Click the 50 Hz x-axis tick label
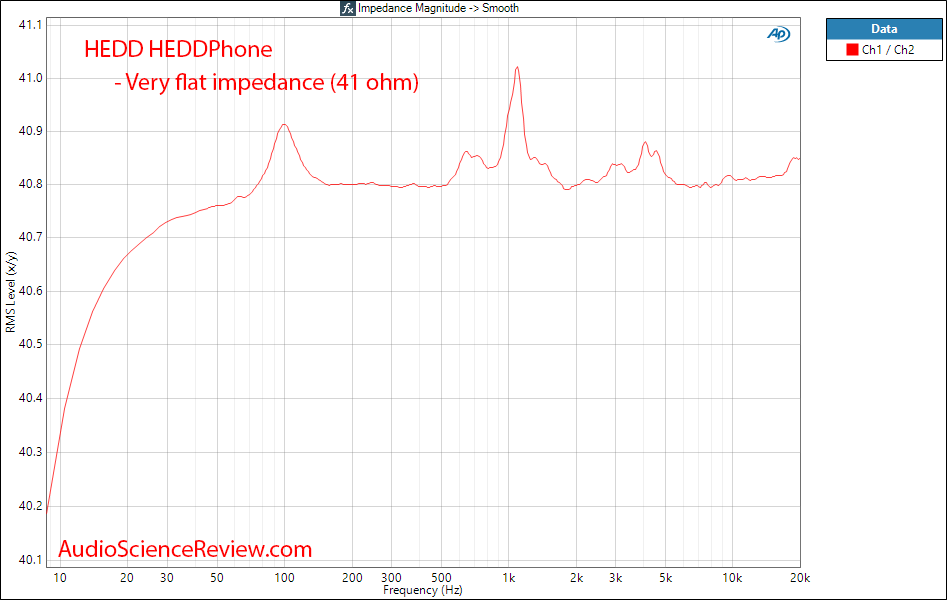Screen dimensions: 947x600 point(217,578)
